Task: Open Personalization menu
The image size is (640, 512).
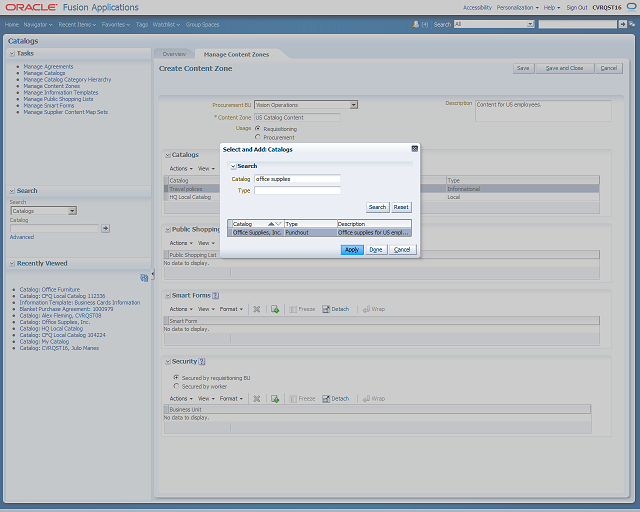Action: pyautogui.click(x=517, y=7)
